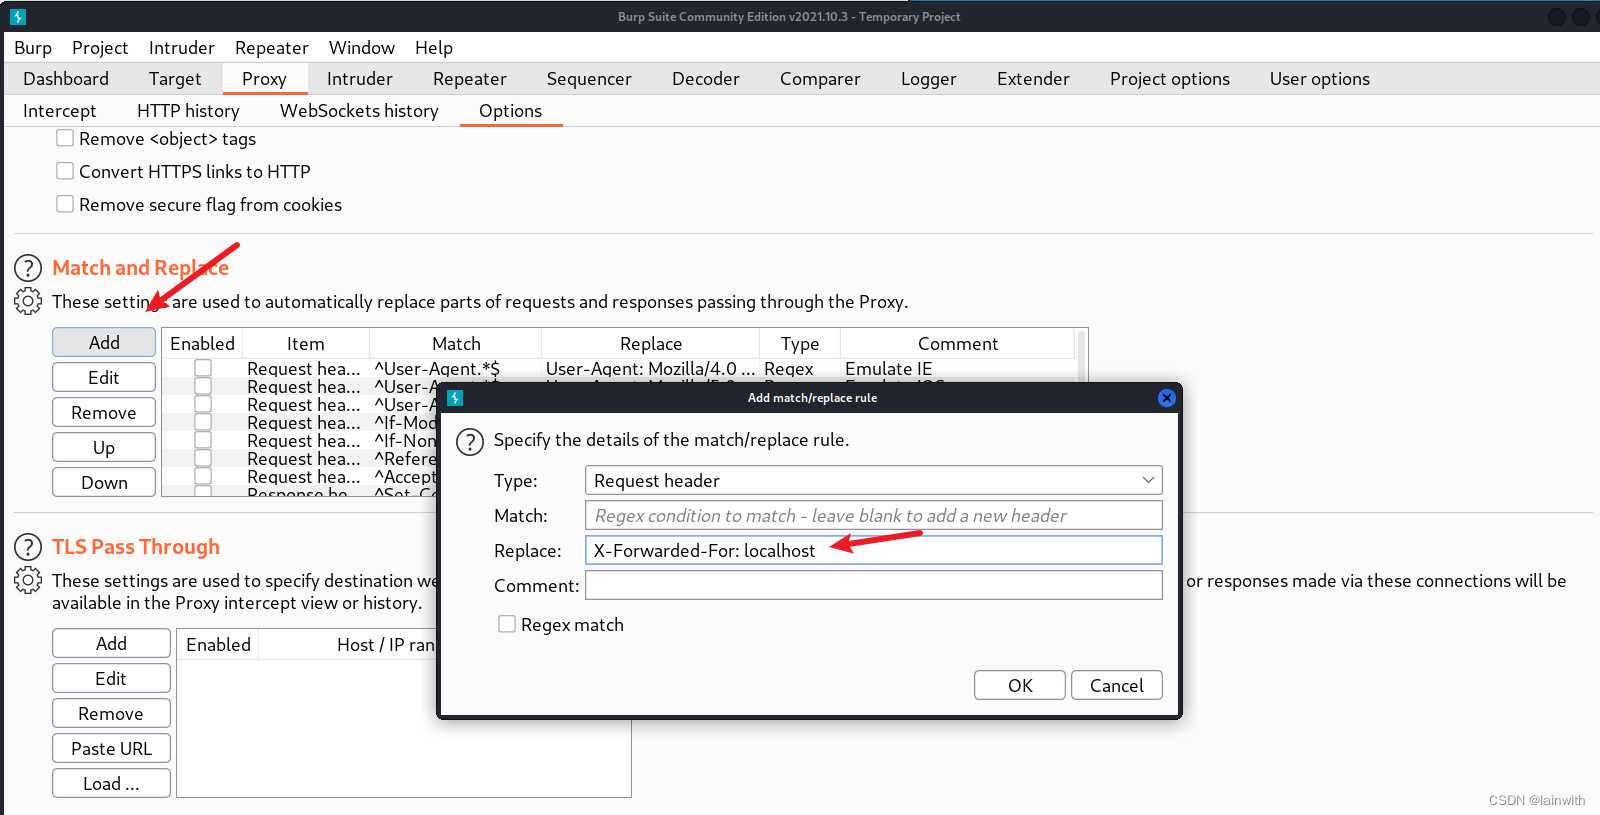Viewport: 1600px width, 815px height.
Task: Move rule Down in Match and Replace
Action: pyautogui.click(x=104, y=482)
